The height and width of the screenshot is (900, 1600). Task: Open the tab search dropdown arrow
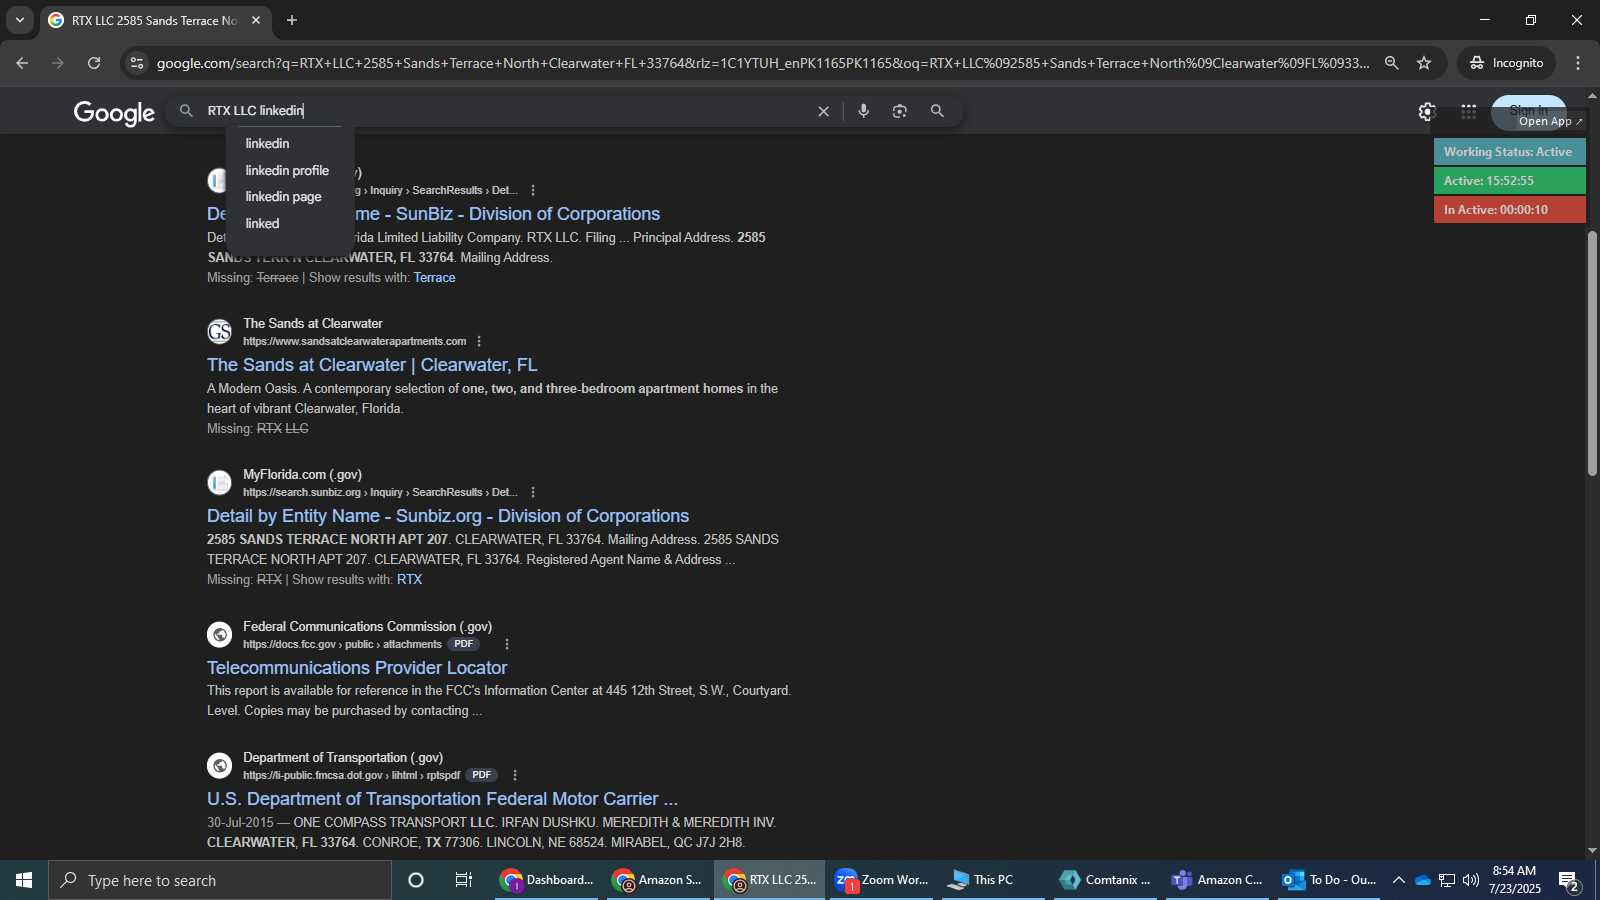pos(19,20)
